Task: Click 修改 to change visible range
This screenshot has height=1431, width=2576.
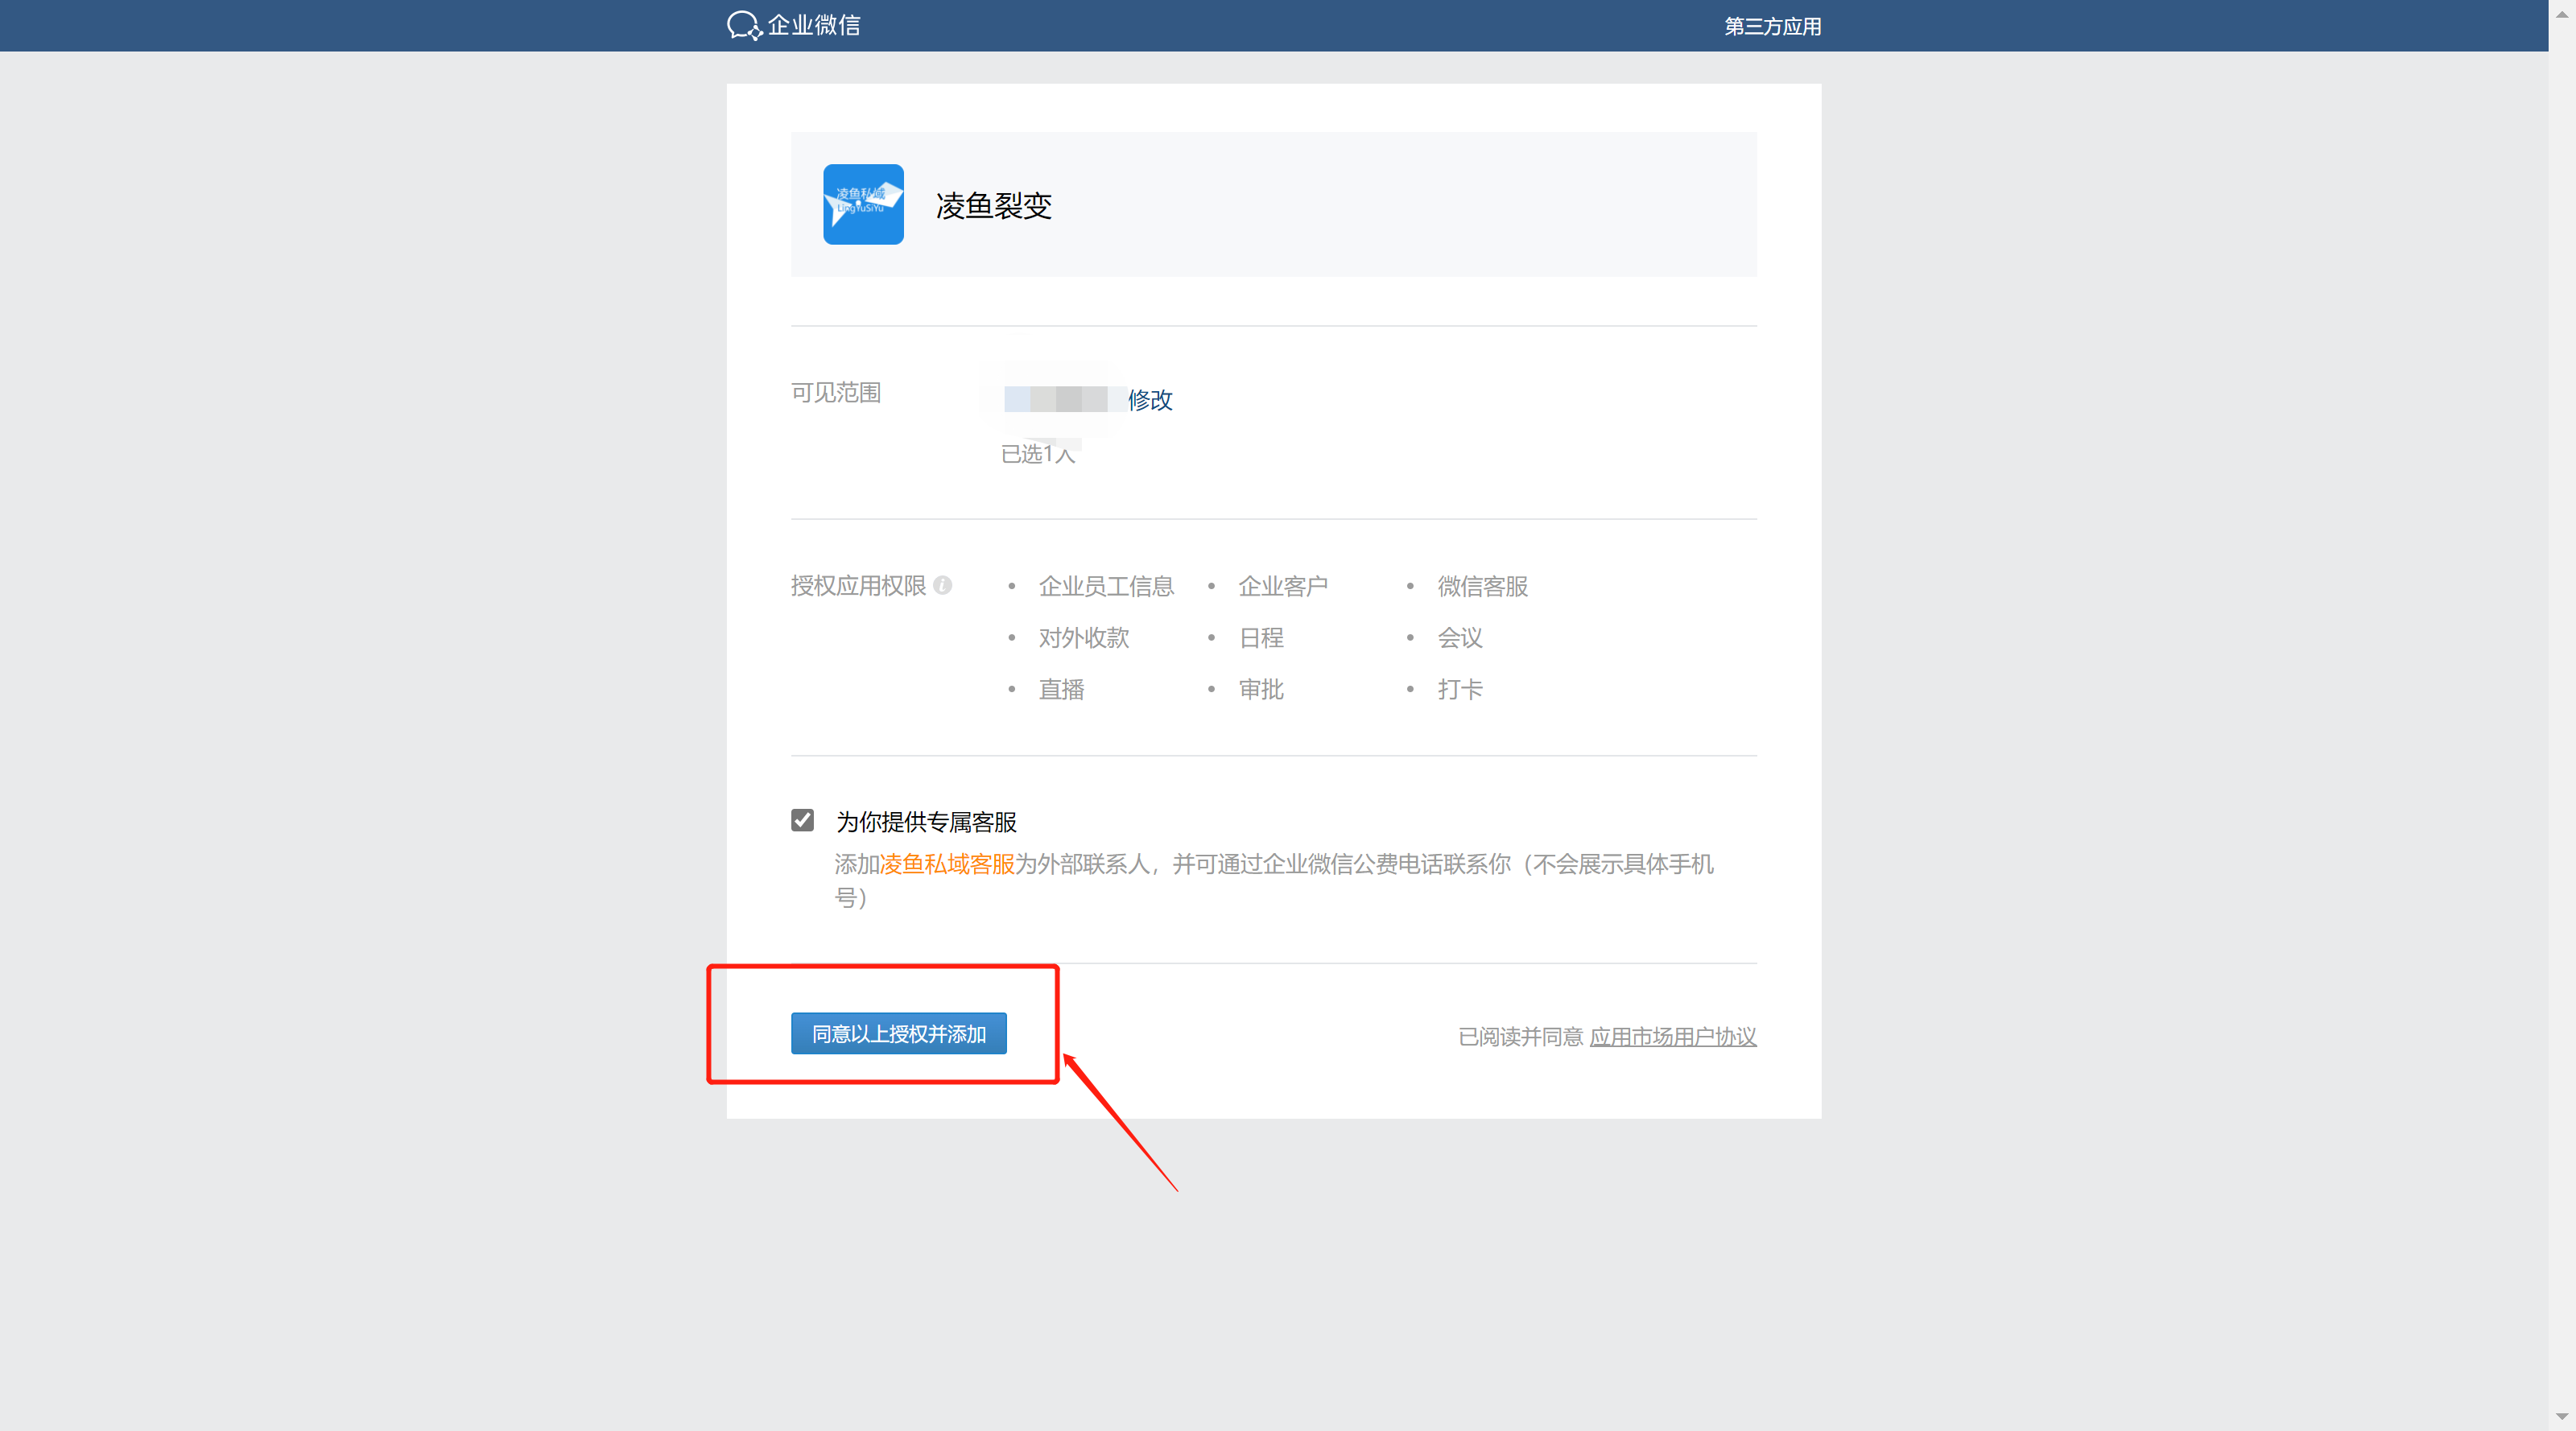Action: tap(1150, 400)
